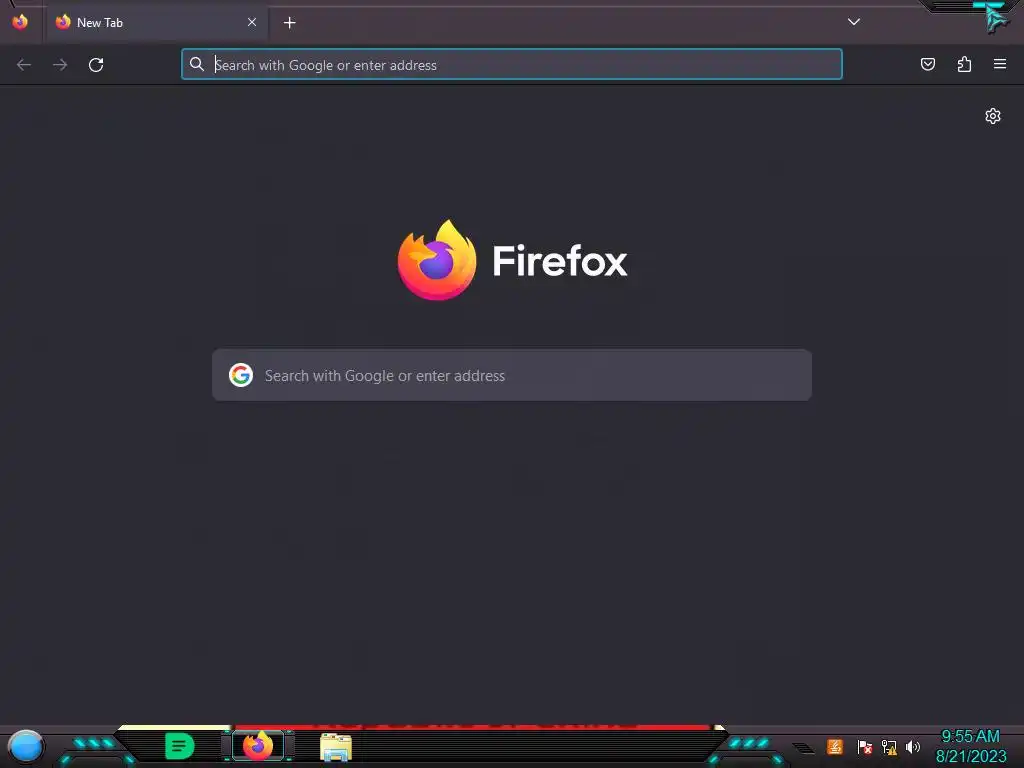Personalize new tab with gear icon
Screen dimensions: 1024x768
pos(993,116)
